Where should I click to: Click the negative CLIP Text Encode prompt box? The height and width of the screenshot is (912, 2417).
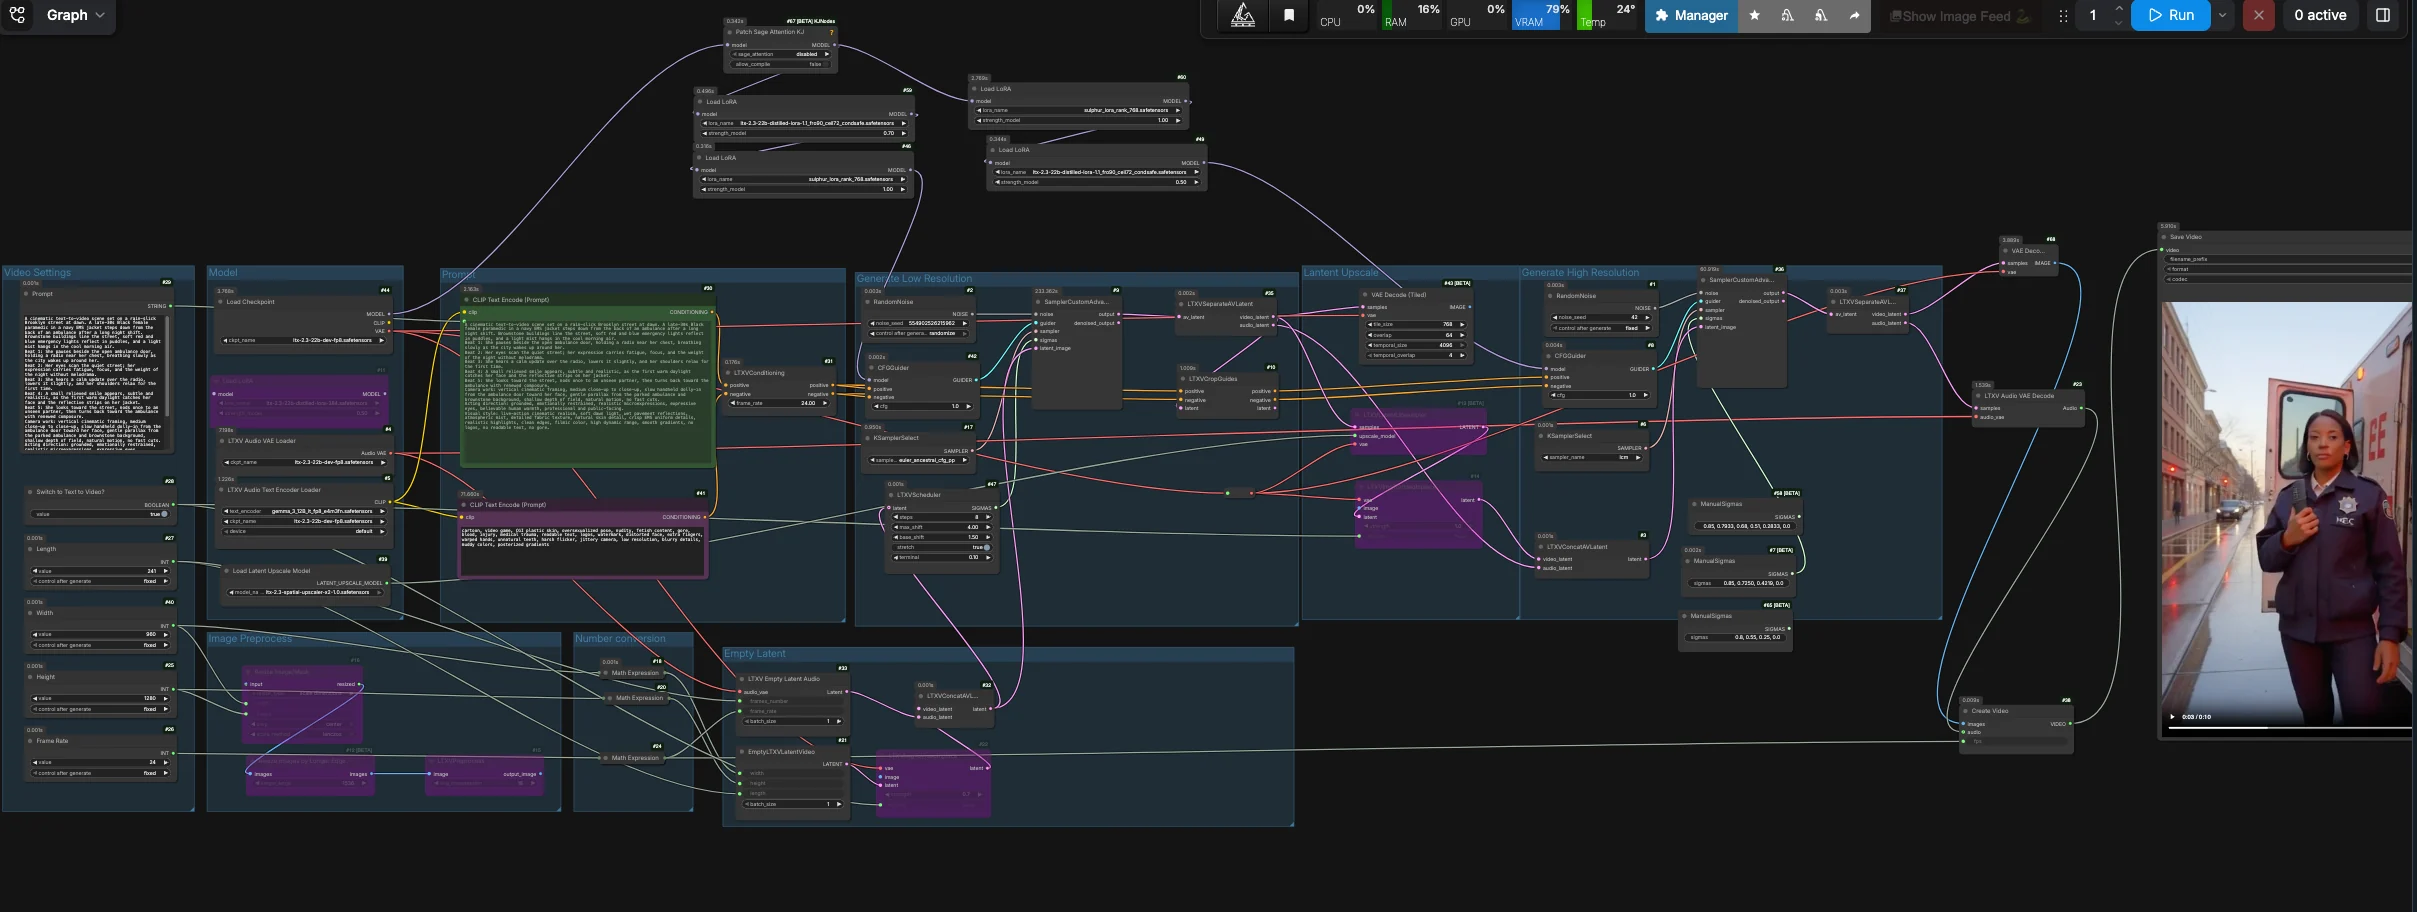[583, 550]
